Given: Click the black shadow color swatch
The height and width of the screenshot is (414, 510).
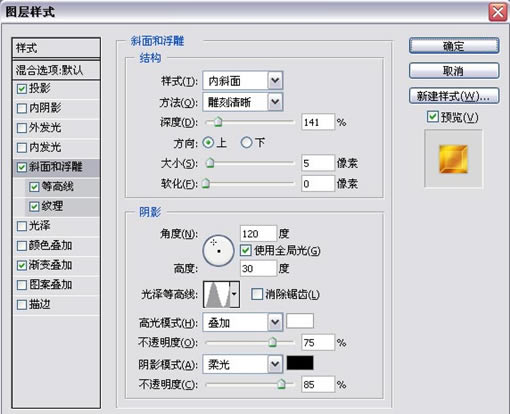Looking at the screenshot, I should click(300, 363).
